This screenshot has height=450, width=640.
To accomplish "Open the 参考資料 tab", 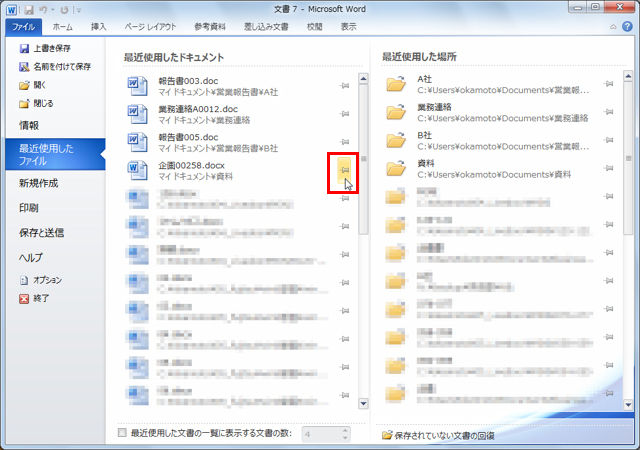I will point(210,27).
